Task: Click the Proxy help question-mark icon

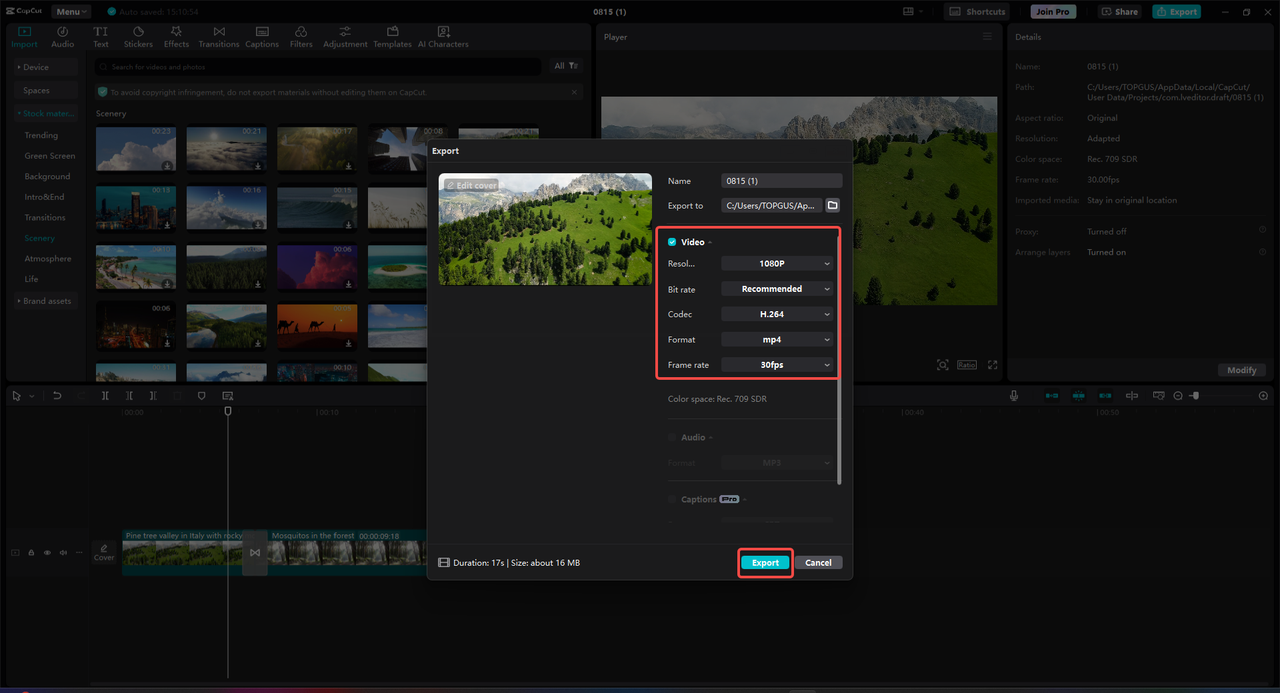Action: pos(1263,231)
